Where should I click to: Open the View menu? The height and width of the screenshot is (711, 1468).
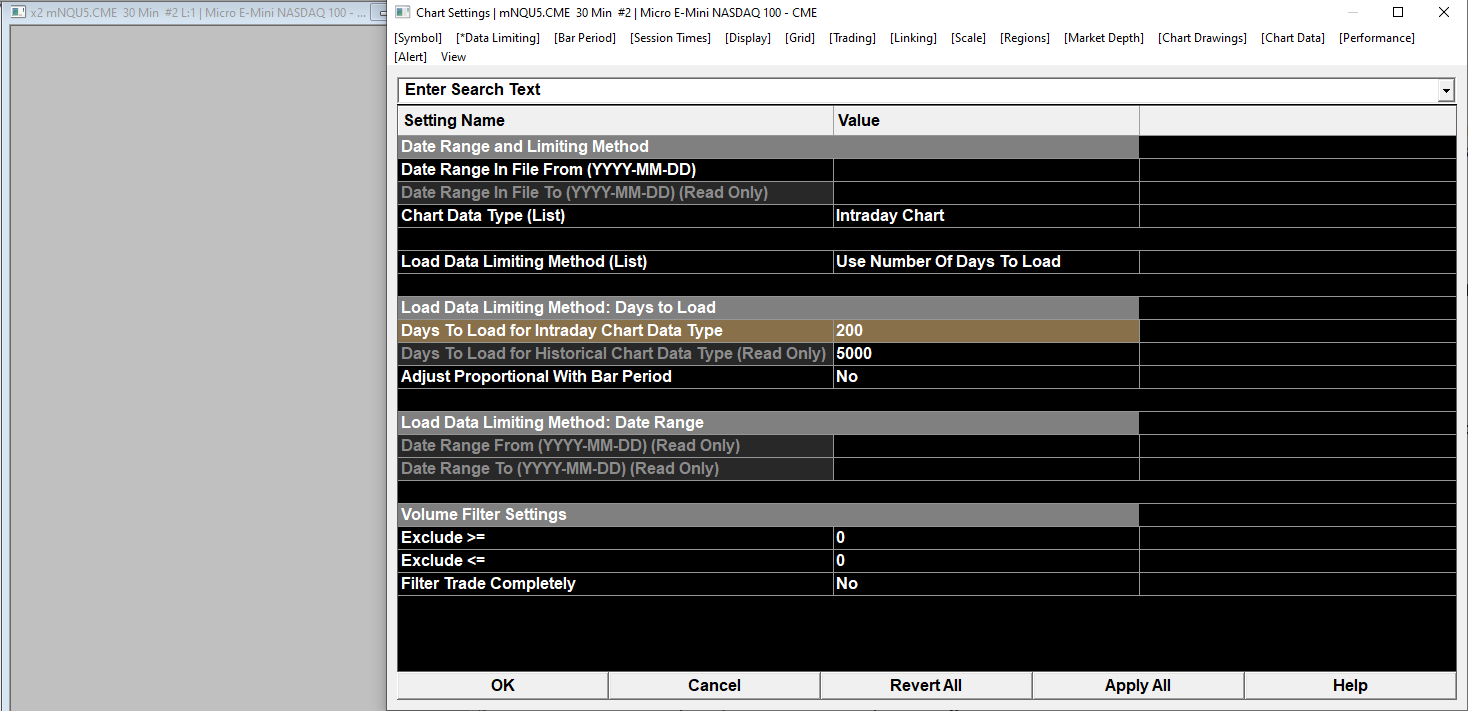(453, 57)
